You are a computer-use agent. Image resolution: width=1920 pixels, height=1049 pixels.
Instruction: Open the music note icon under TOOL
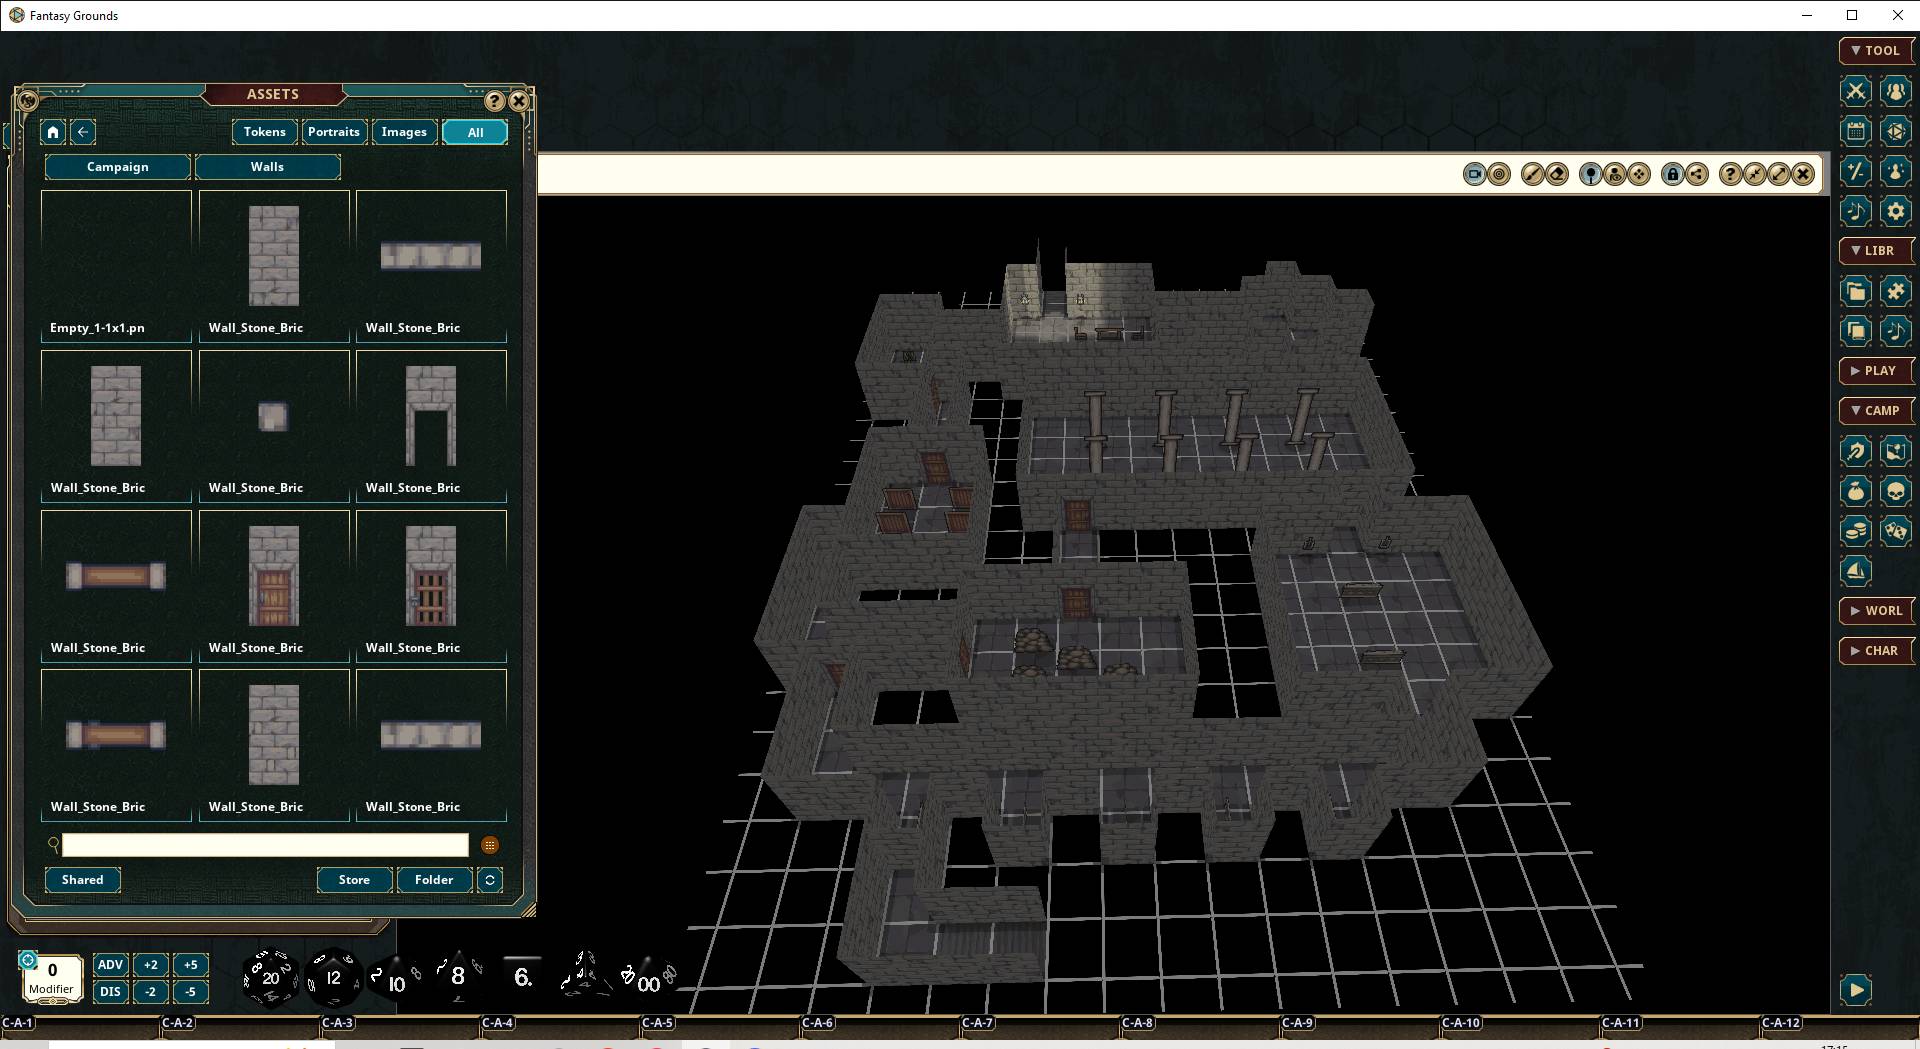pos(1856,211)
